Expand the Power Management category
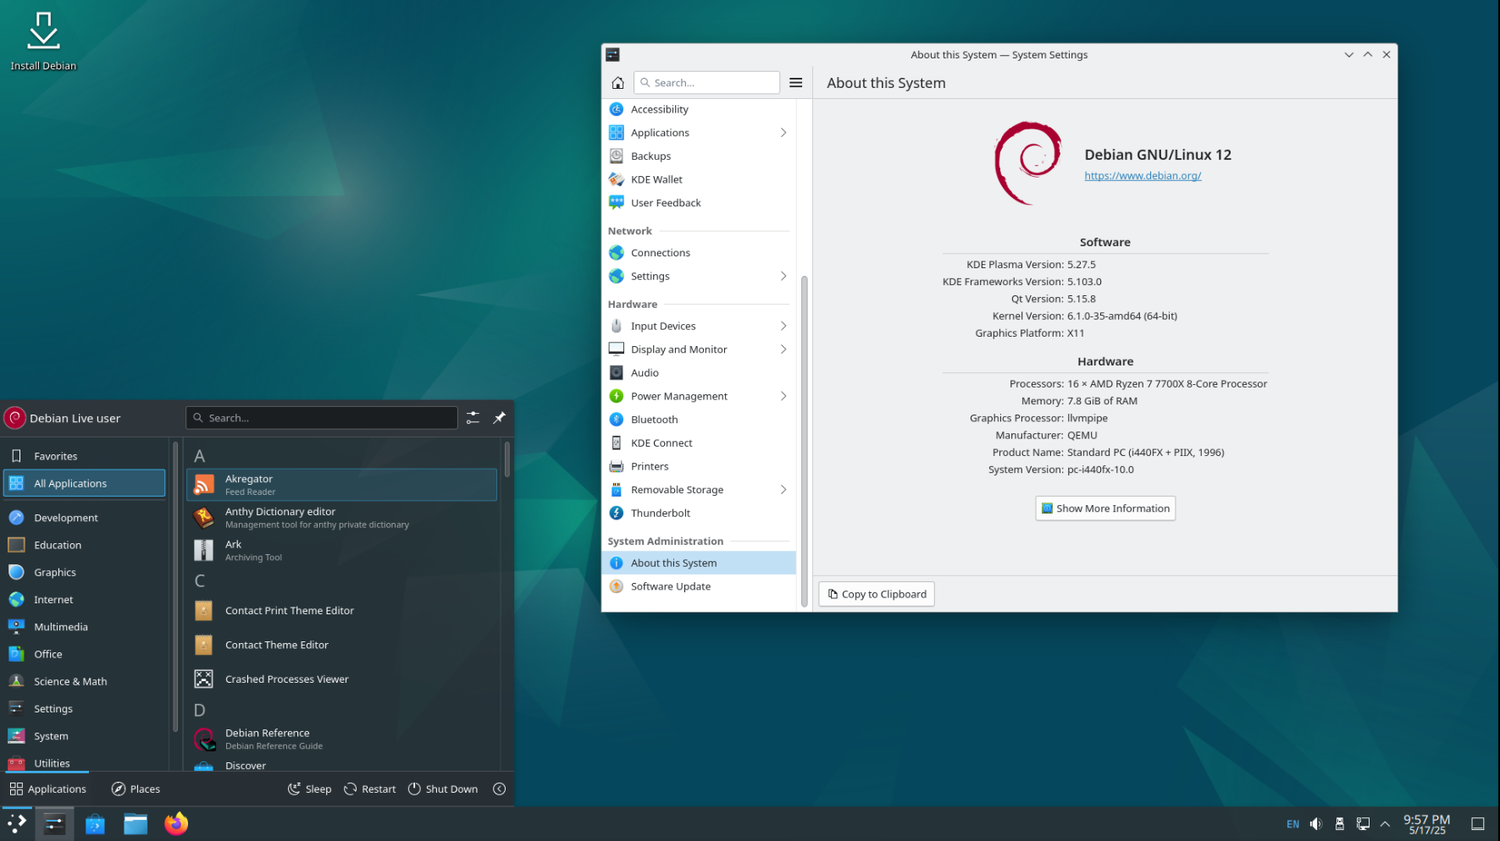 click(x=783, y=396)
